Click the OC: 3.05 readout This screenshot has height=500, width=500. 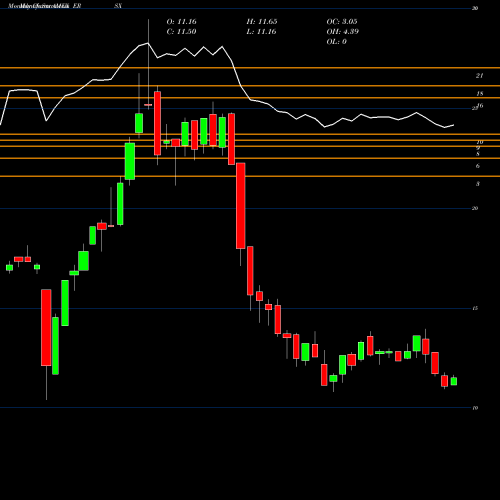[x=342, y=22]
